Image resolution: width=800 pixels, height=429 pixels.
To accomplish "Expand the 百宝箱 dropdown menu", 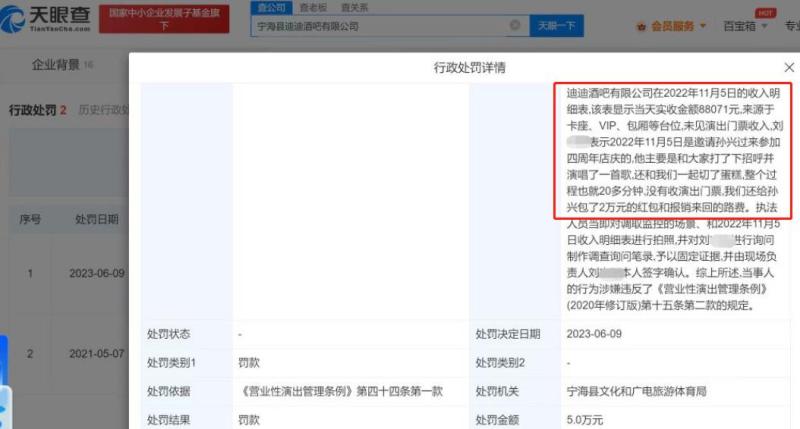I will tap(745, 26).
